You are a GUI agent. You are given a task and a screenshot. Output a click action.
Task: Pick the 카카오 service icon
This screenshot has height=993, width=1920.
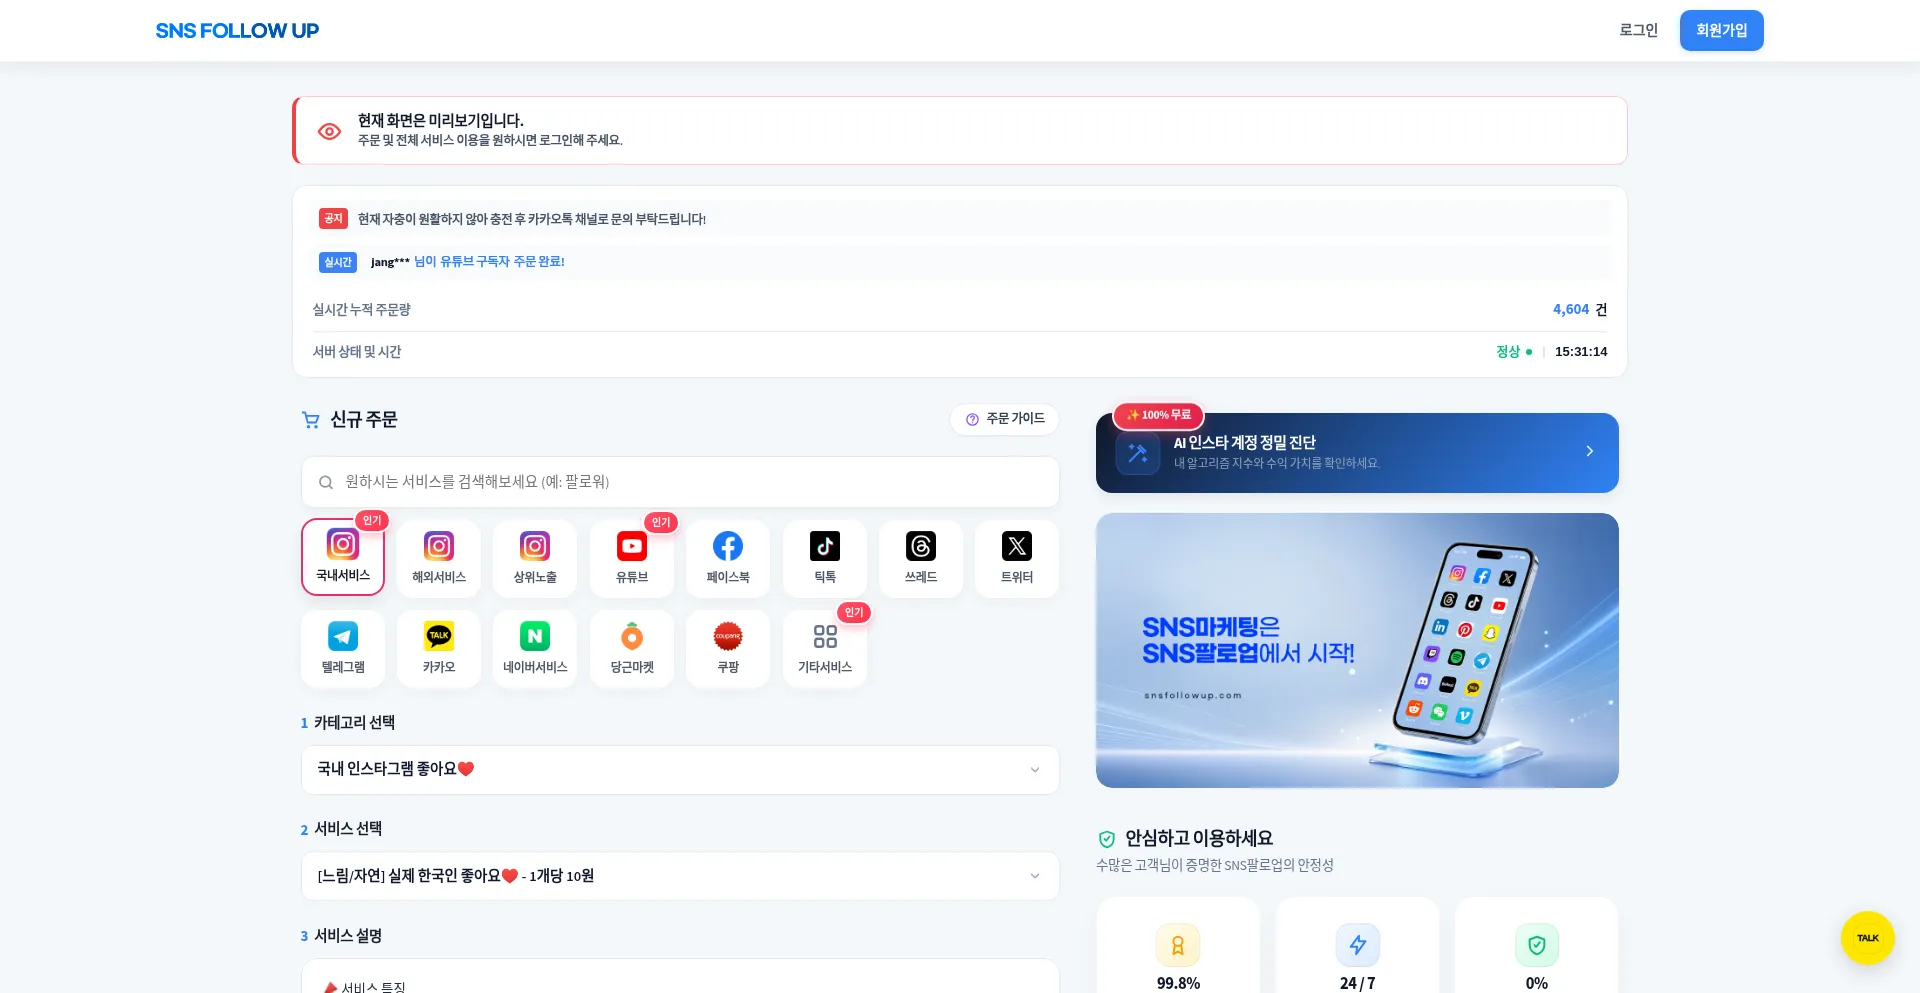[x=439, y=636]
